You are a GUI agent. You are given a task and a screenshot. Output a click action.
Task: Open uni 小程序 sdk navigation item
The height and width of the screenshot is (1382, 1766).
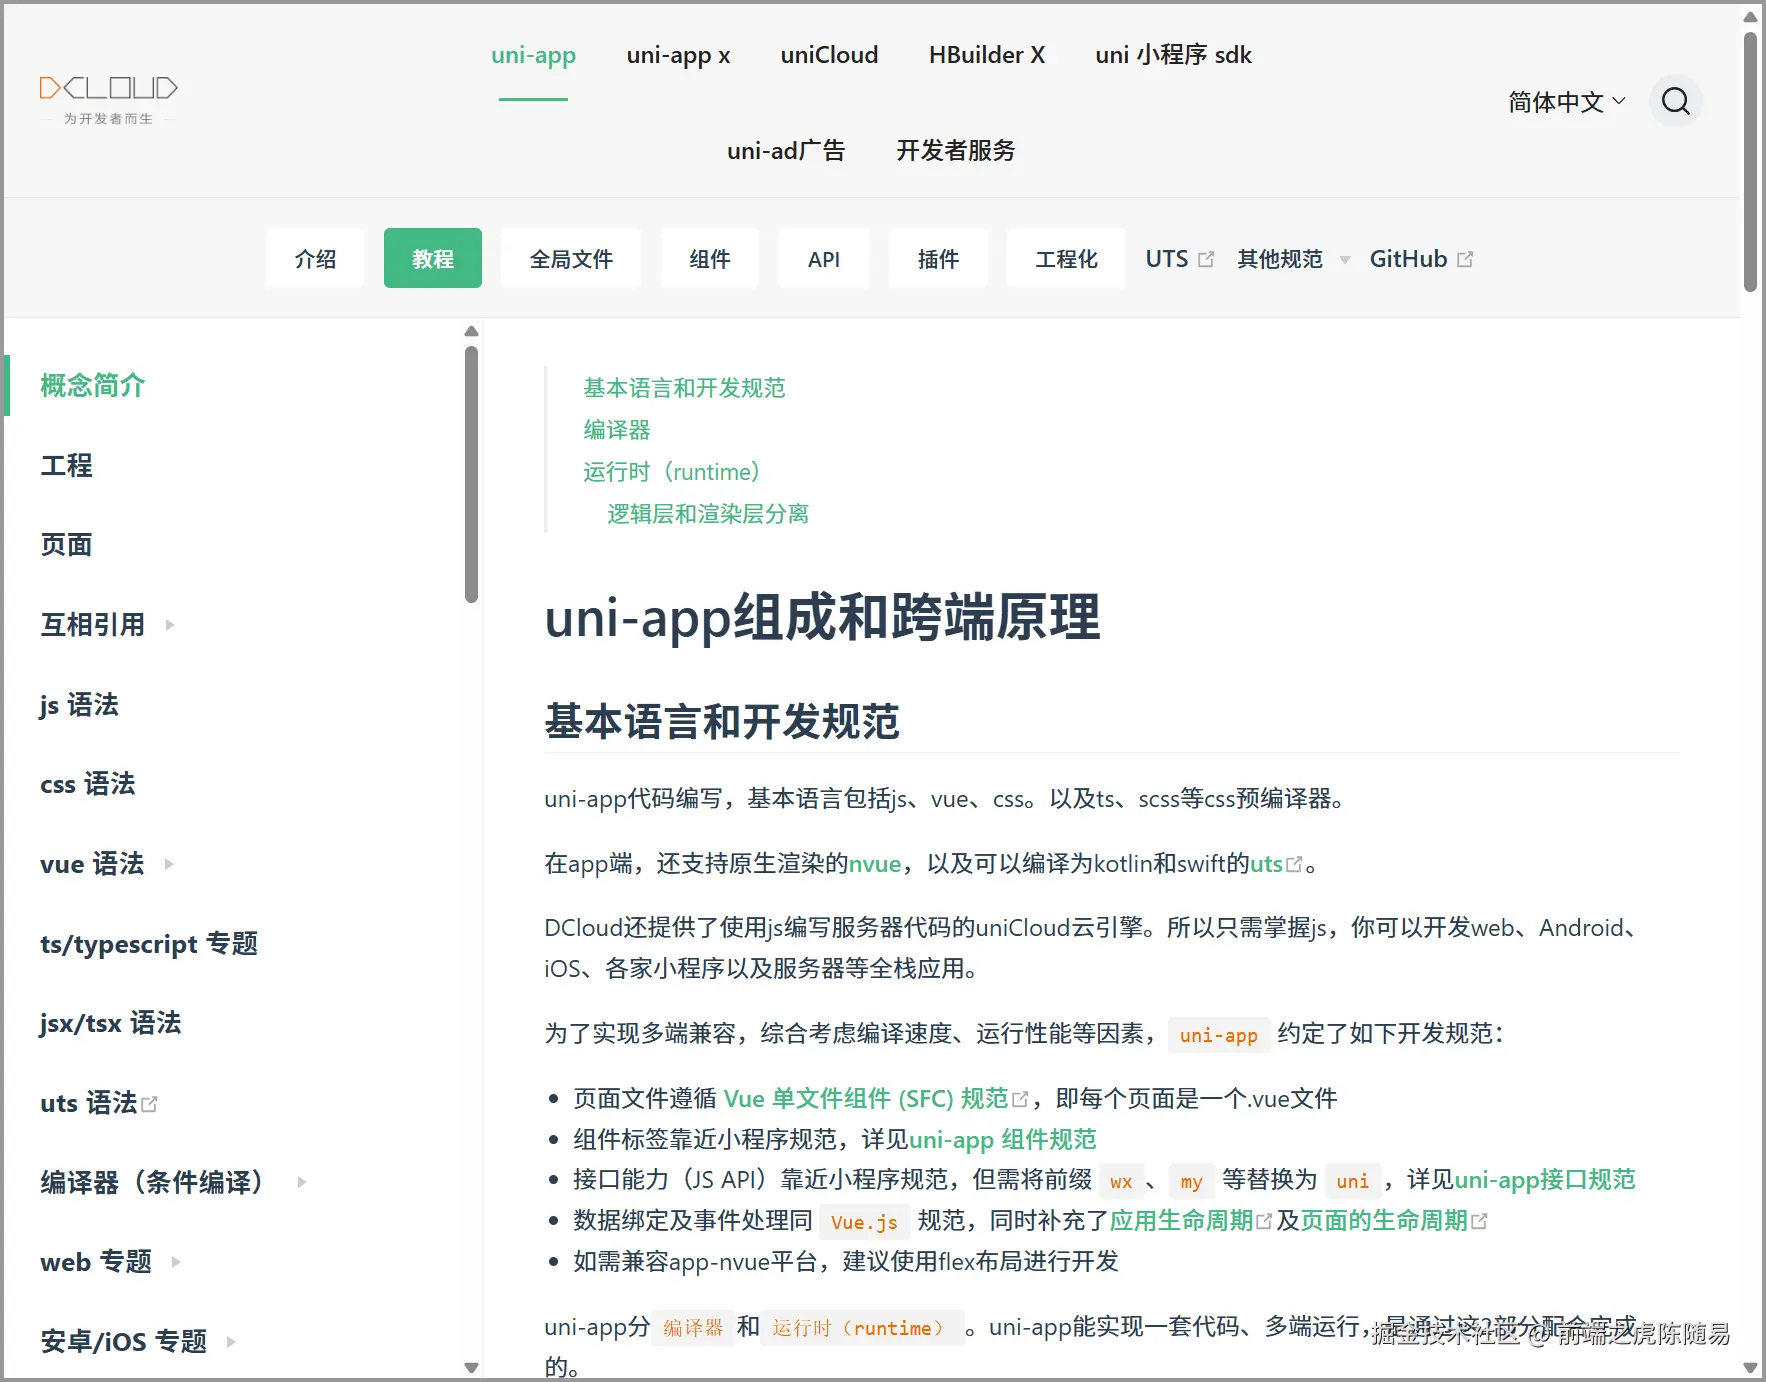point(1173,55)
